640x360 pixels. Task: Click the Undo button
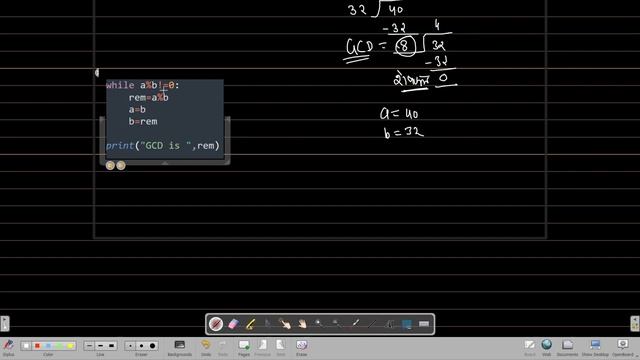point(206,348)
